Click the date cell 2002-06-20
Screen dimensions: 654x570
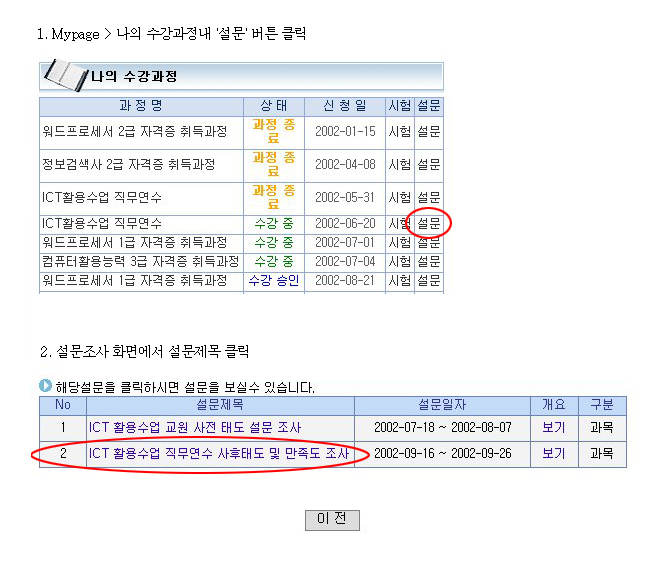click(x=345, y=224)
